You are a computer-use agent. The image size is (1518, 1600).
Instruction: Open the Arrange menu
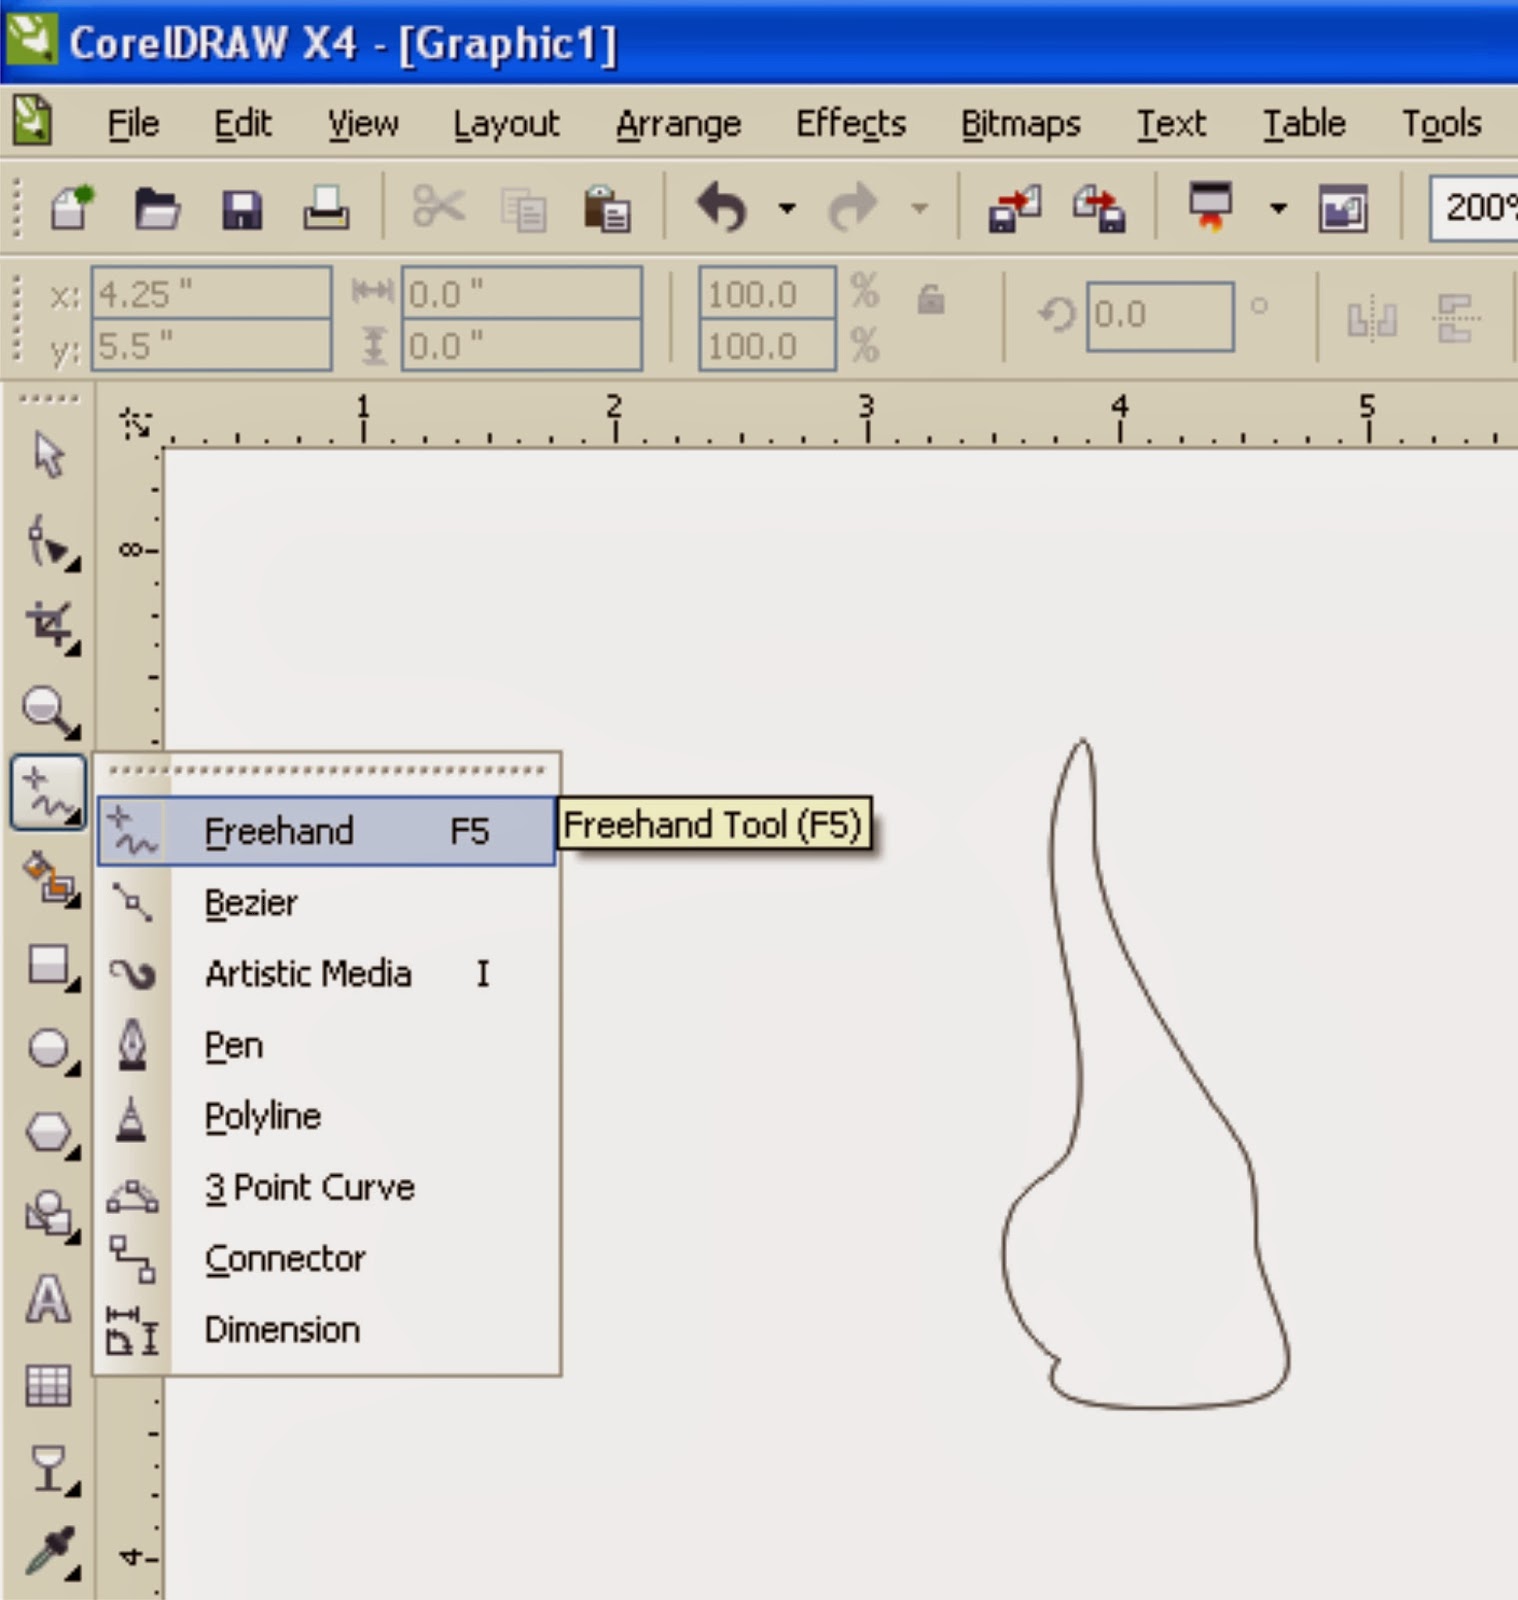(678, 124)
